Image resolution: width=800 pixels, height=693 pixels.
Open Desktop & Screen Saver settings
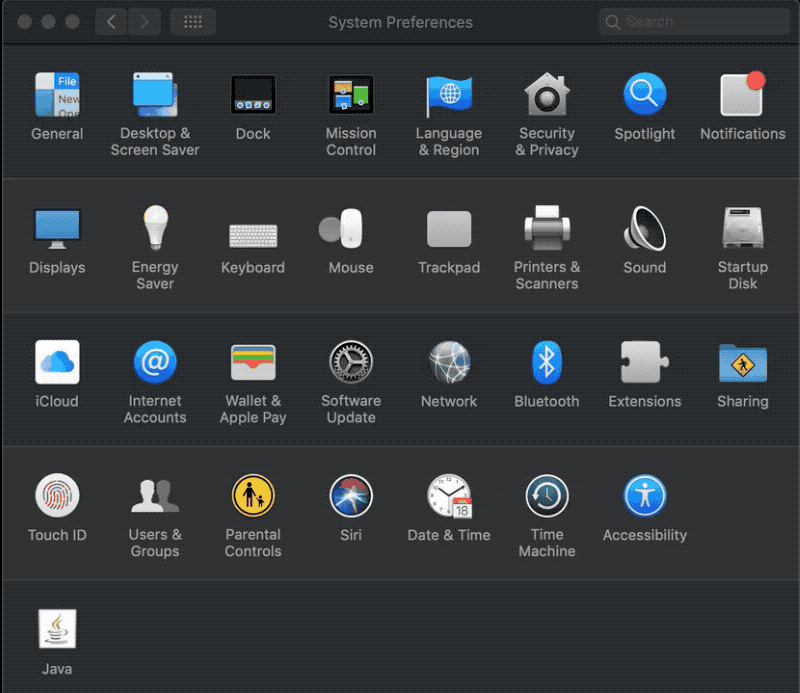(155, 95)
